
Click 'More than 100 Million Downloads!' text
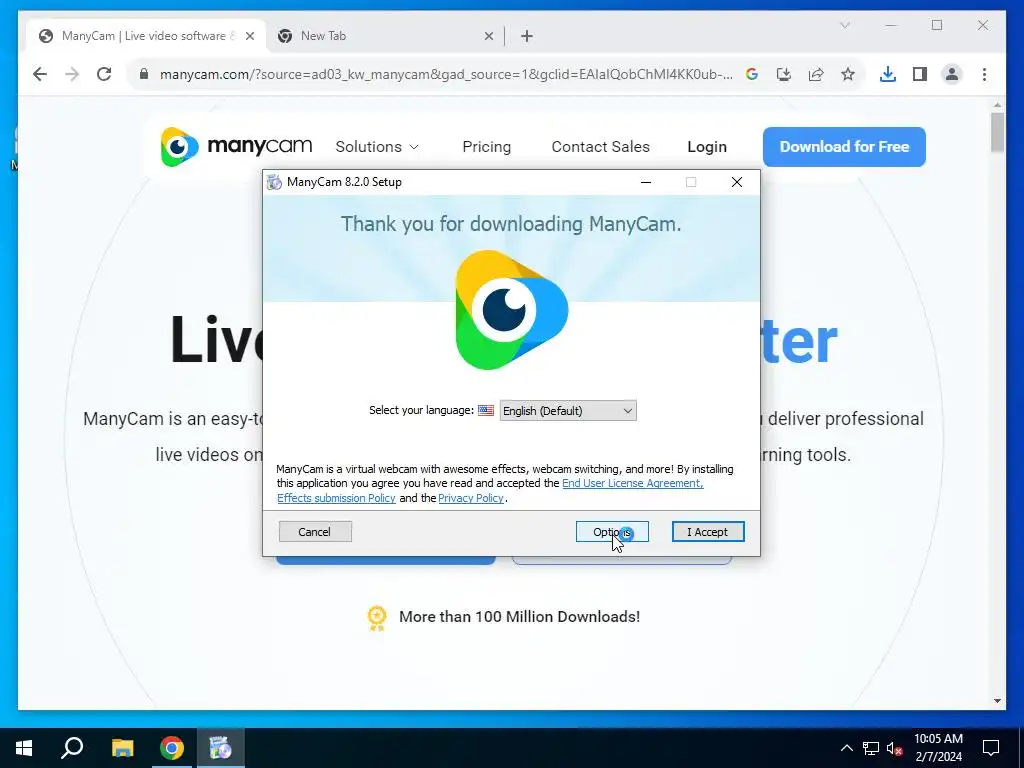pos(519,616)
